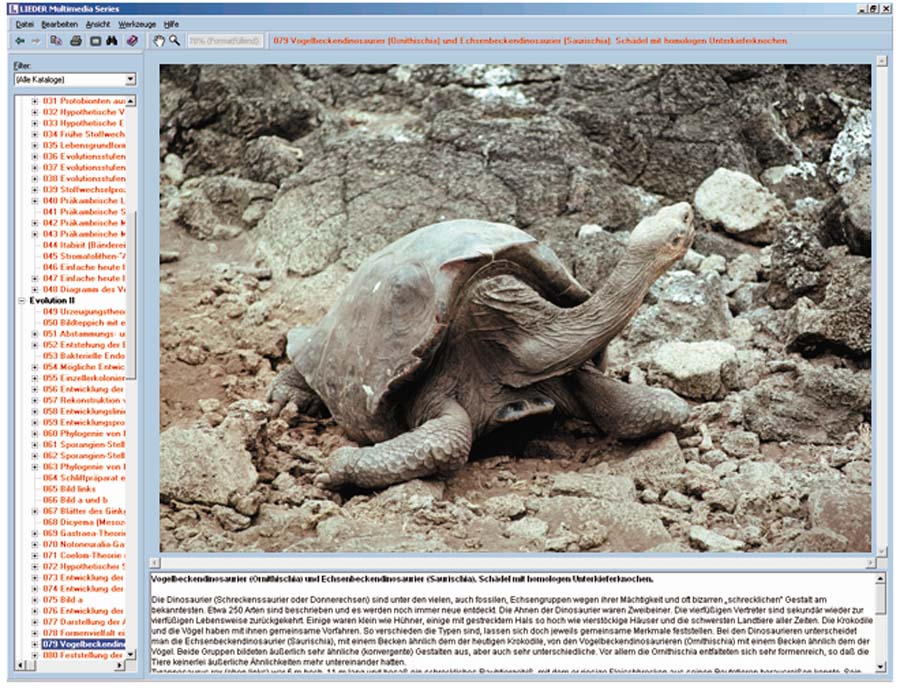Viewport: 900px width, 693px height.
Task: Click the fullscreen view icon
Action: [94, 41]
